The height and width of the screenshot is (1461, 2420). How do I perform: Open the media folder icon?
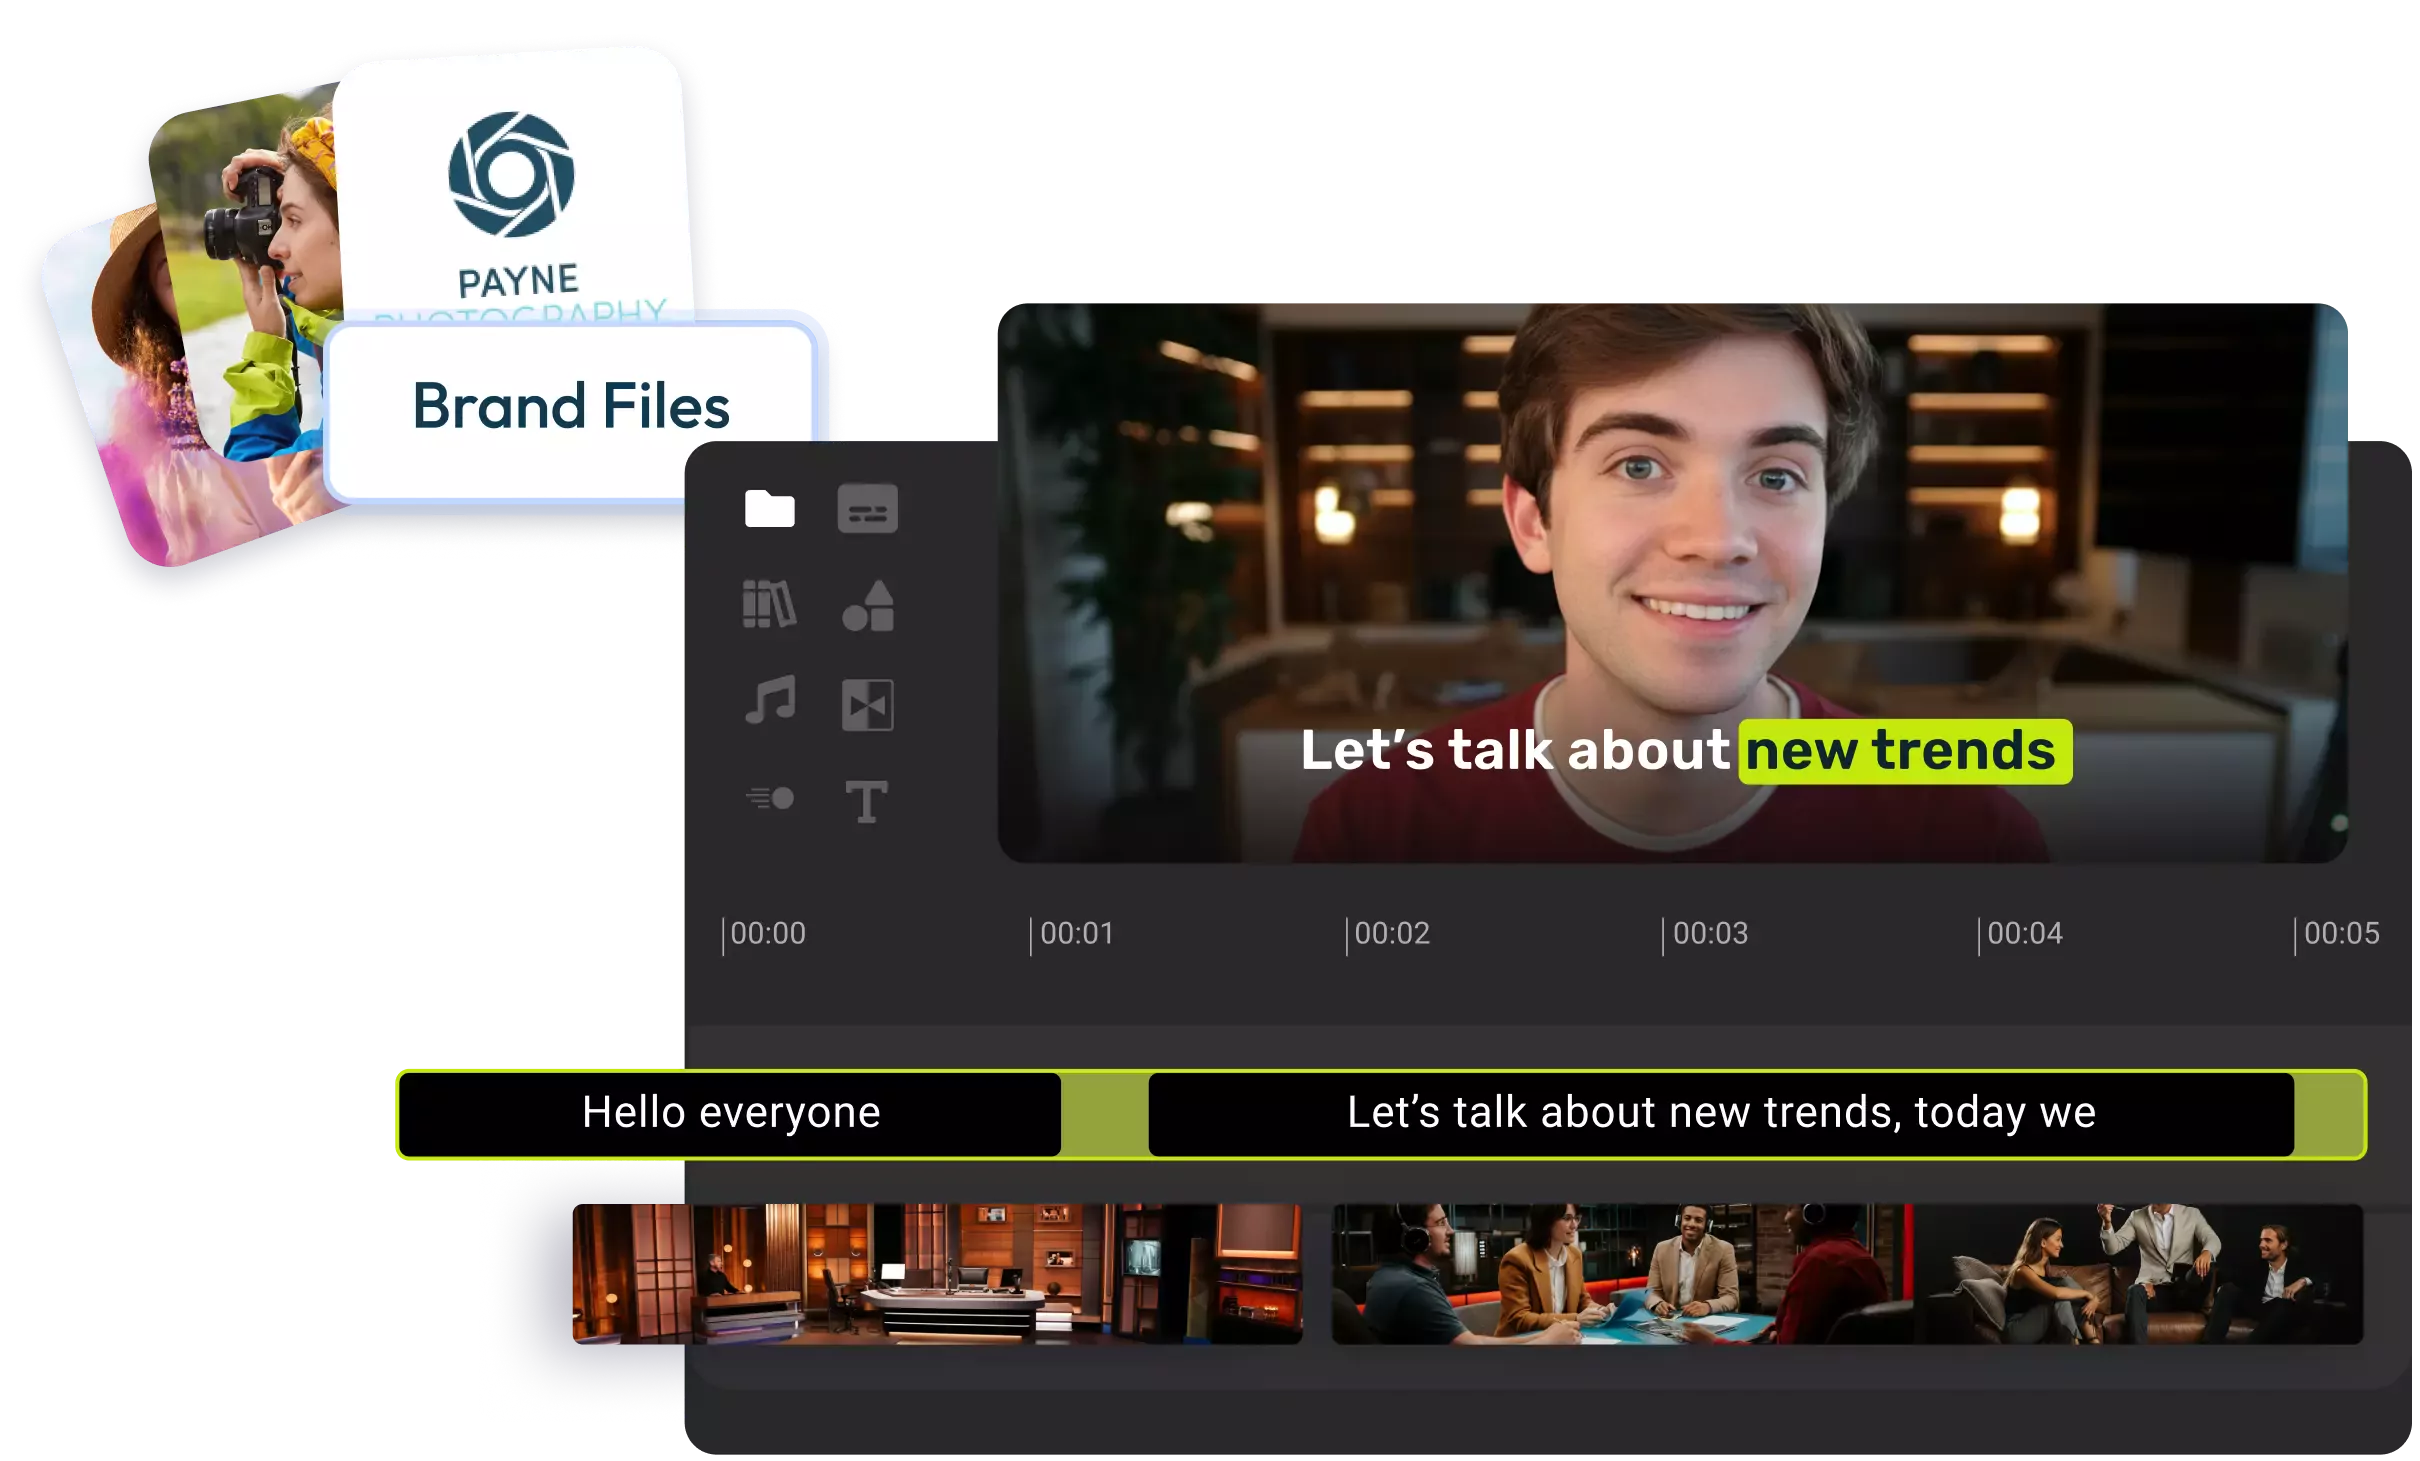pyautogui.click(x=769, y=509)
